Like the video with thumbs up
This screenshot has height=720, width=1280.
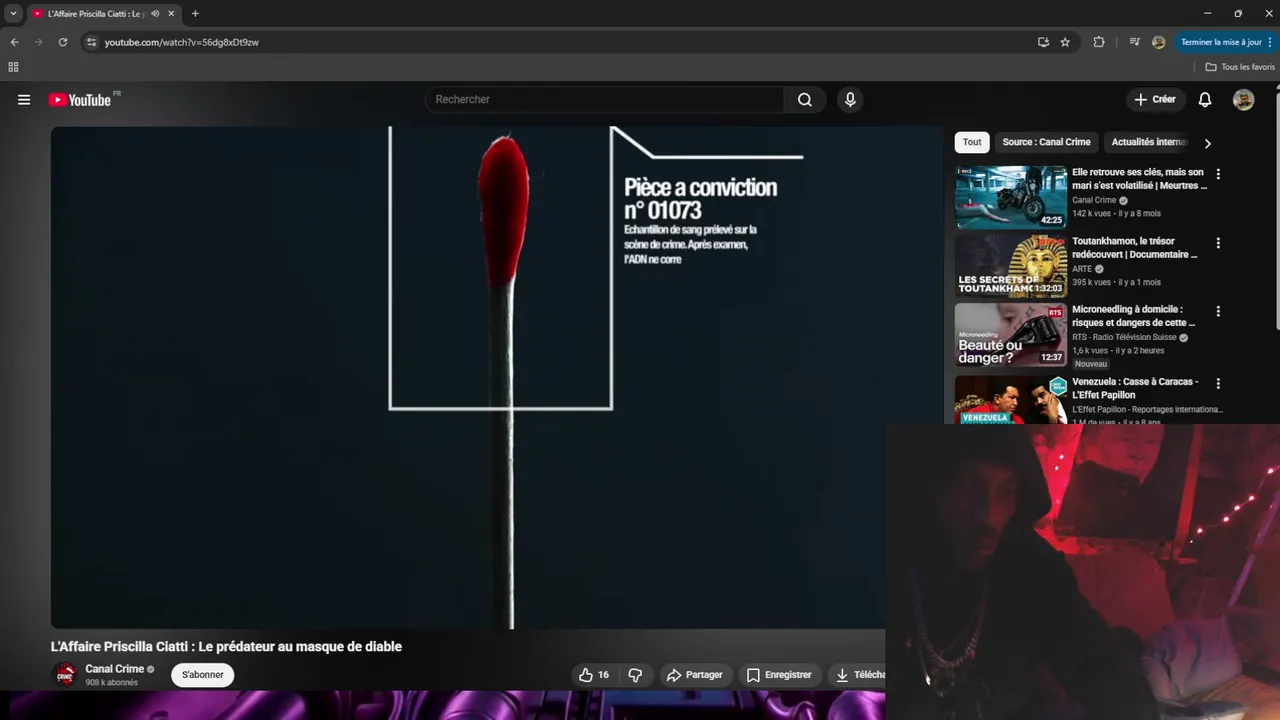point(593,675)
